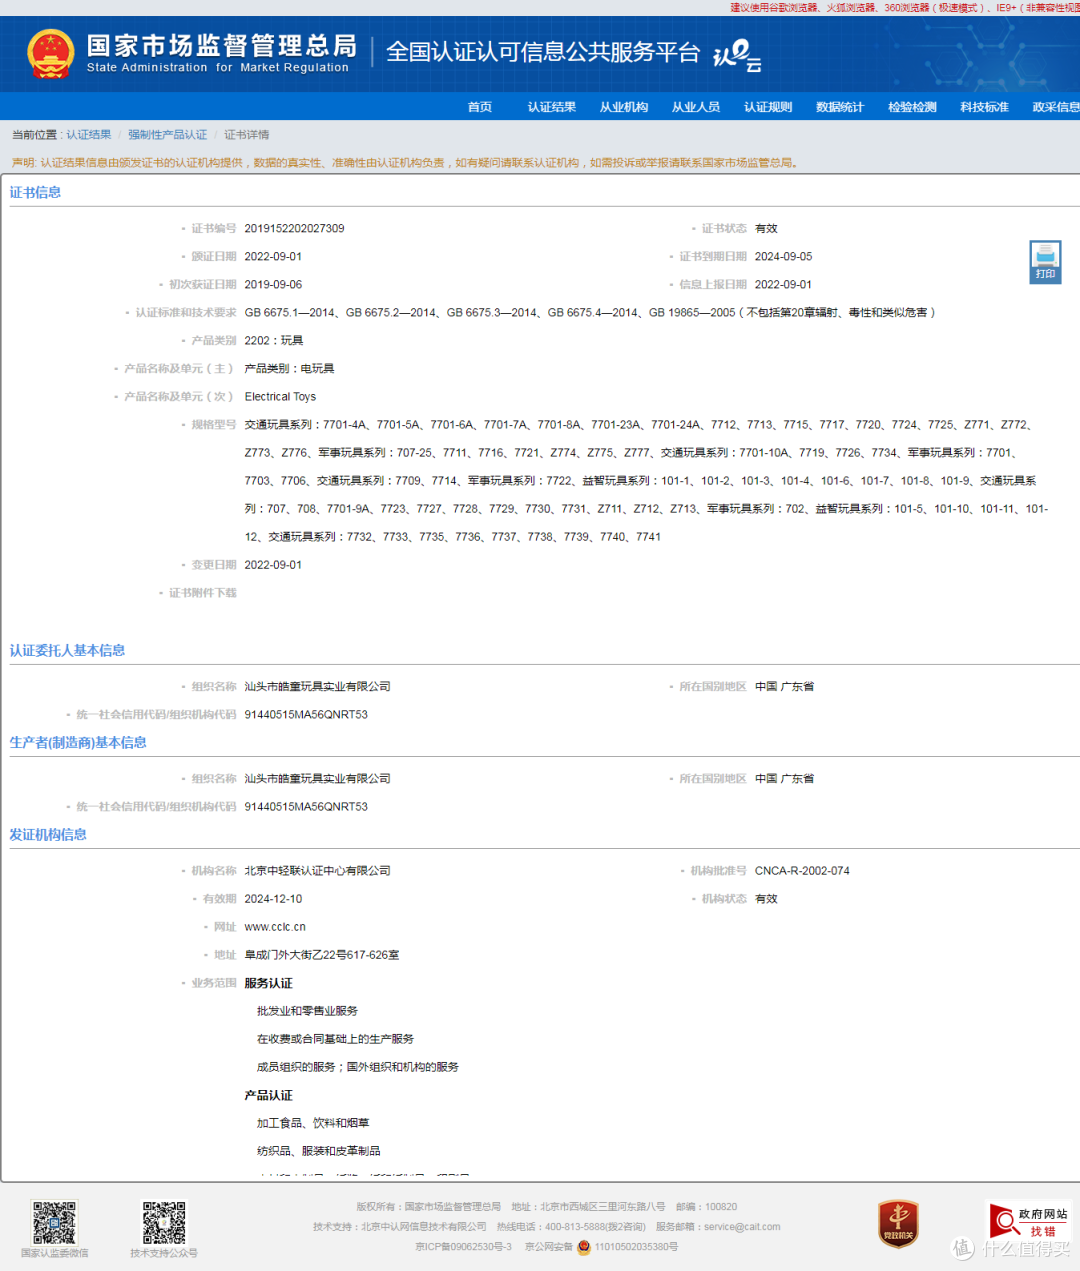Screen dimensions: 1080x1271
Task: Click the 产品认证 scope heading
Action: coord(268,1095)
